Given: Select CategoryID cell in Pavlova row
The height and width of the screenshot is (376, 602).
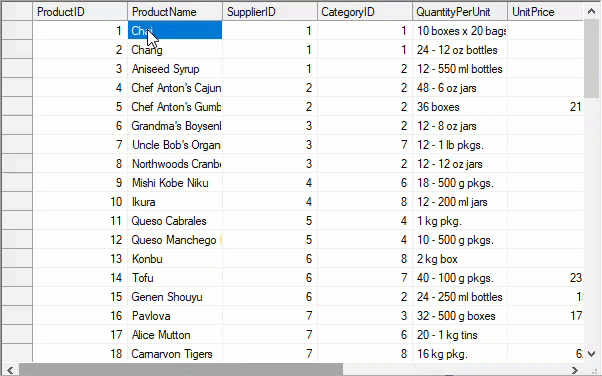Looking at the screenshot, I should tap(365, 316).
